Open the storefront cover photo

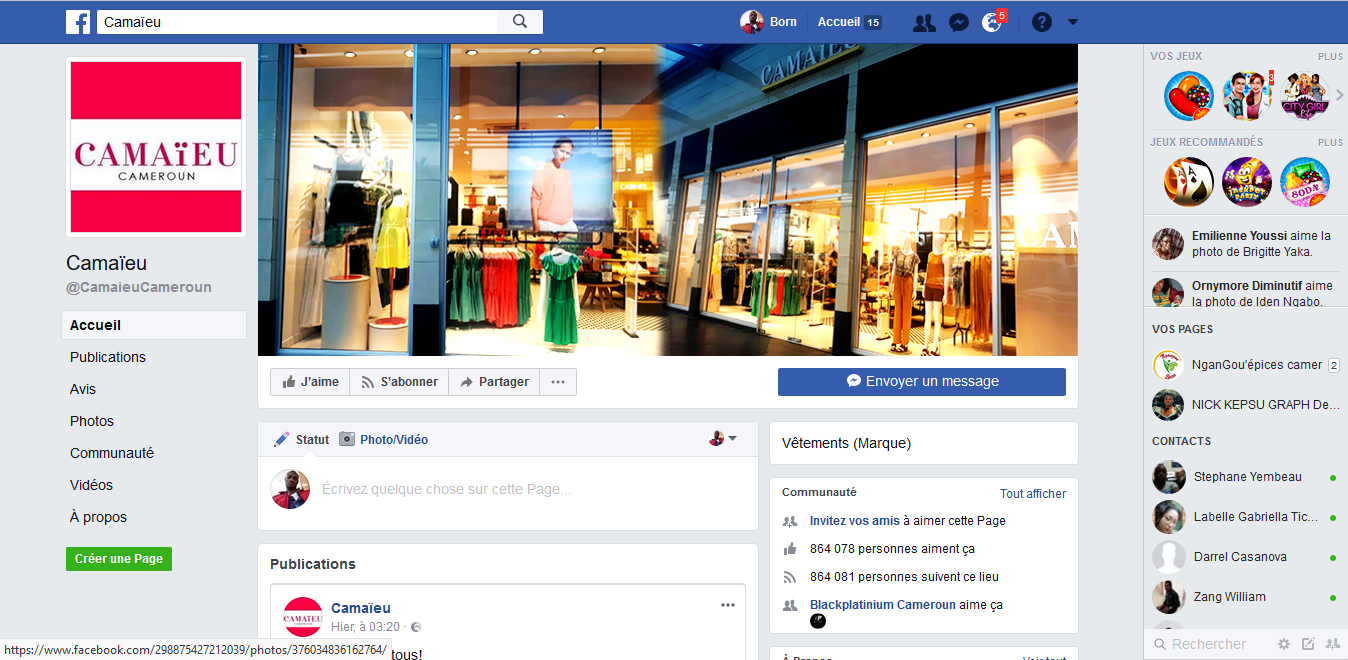(x=668, y=200)
